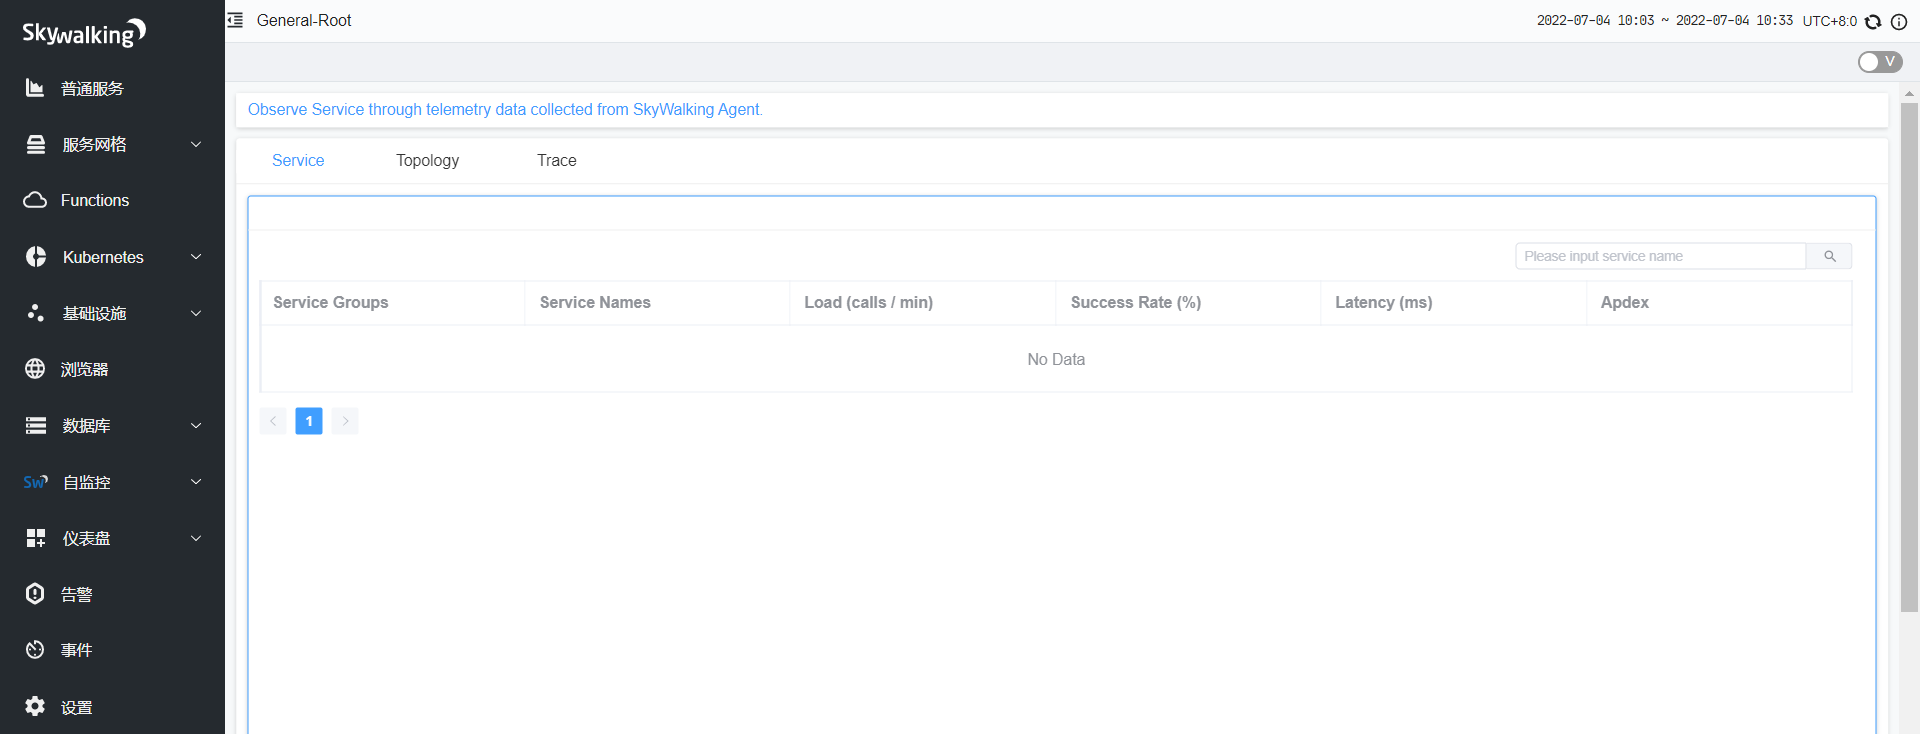Click the 事件 clock icon
The width and height of the screenshot is (1920, 734).
click(x=35, y=650)
